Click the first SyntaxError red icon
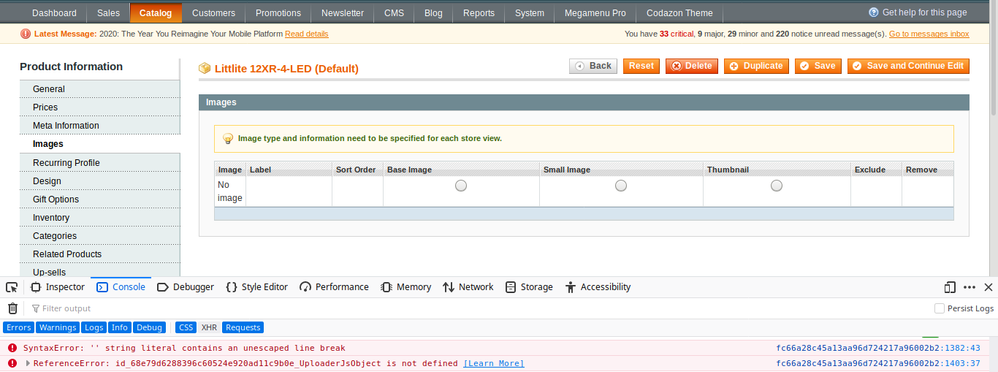Screen dimensions: 998x372 tap(12, 348)
